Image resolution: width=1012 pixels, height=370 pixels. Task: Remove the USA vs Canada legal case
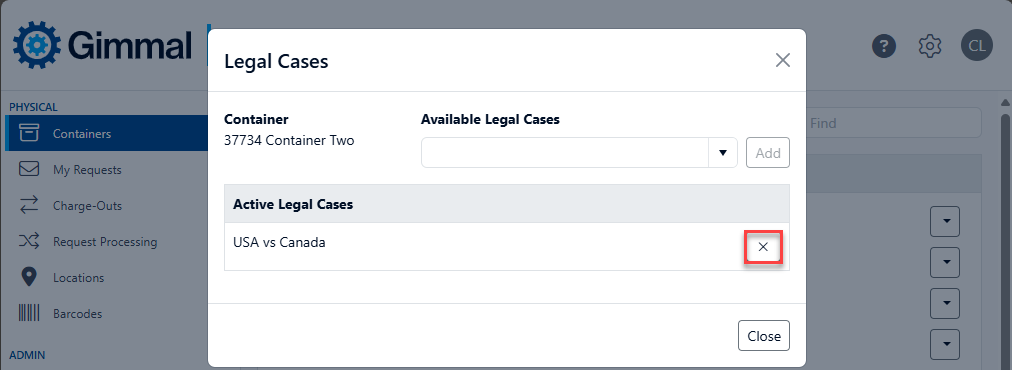763,247
